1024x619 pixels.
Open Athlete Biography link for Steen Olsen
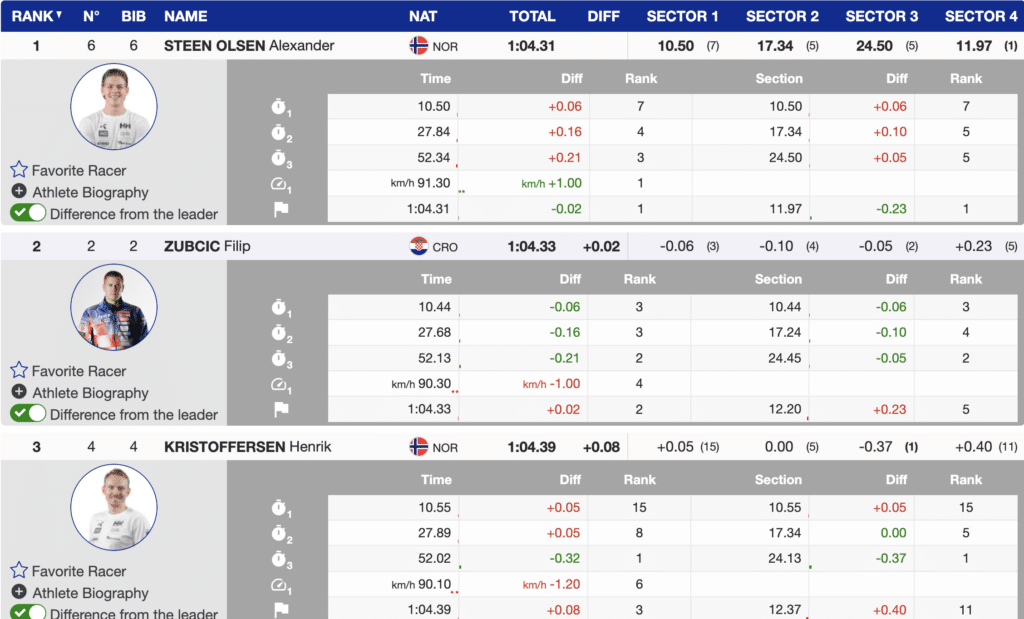click(x=90, y=192)
